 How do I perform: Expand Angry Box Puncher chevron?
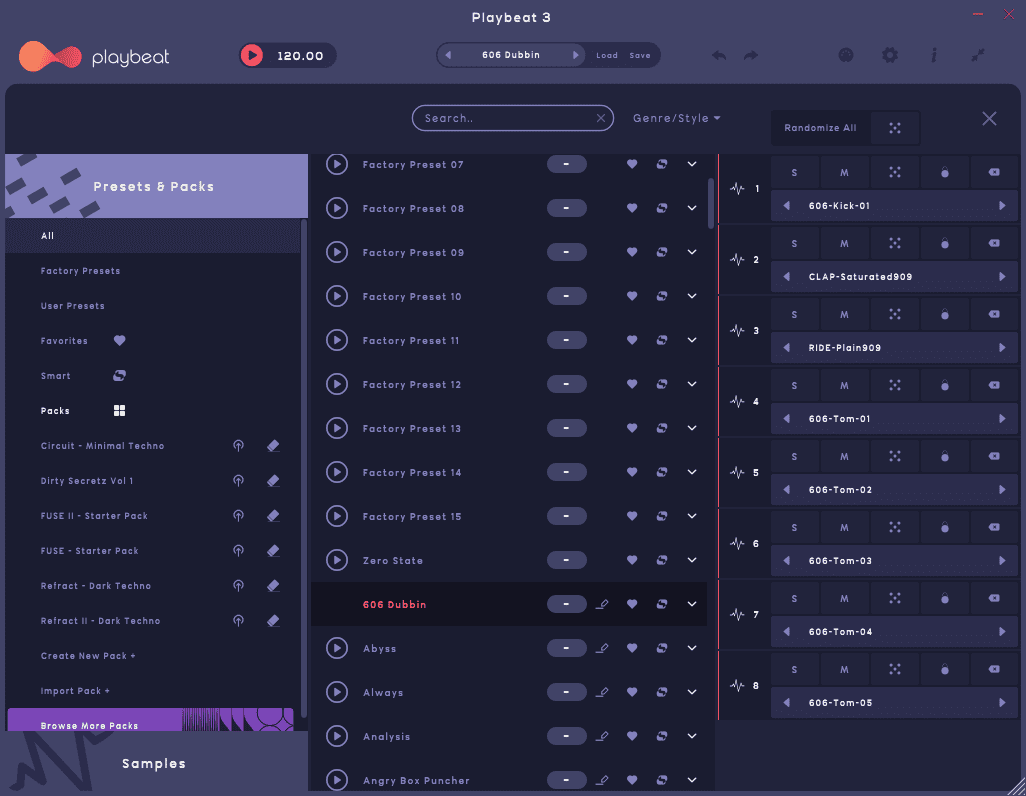(692, 780)
